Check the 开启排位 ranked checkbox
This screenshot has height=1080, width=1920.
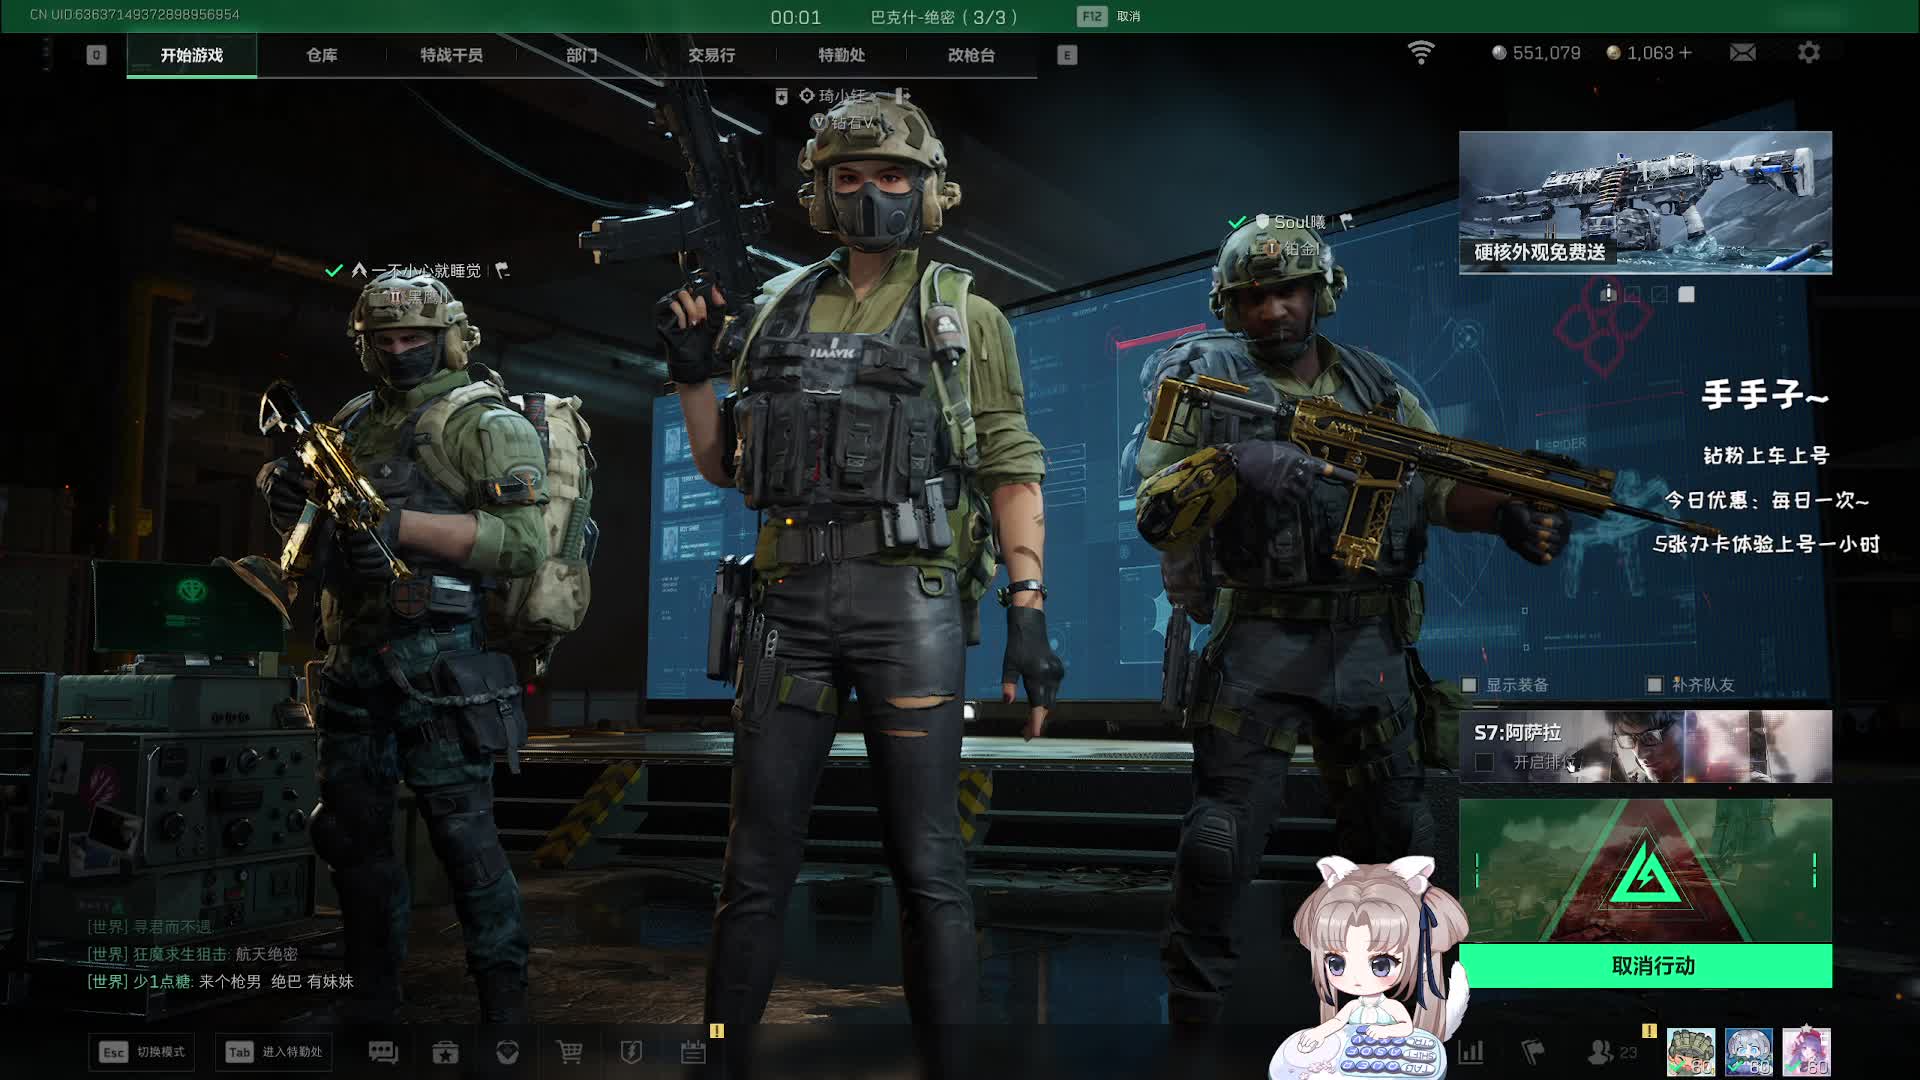1484,762
